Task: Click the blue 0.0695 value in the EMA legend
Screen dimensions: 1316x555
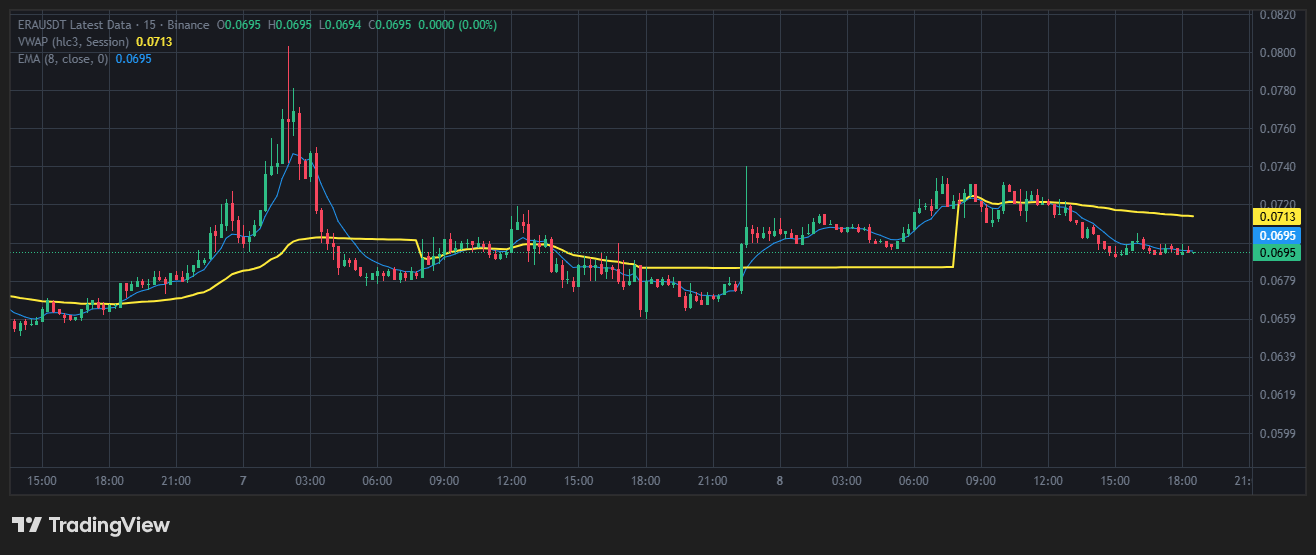Action: 133,59
